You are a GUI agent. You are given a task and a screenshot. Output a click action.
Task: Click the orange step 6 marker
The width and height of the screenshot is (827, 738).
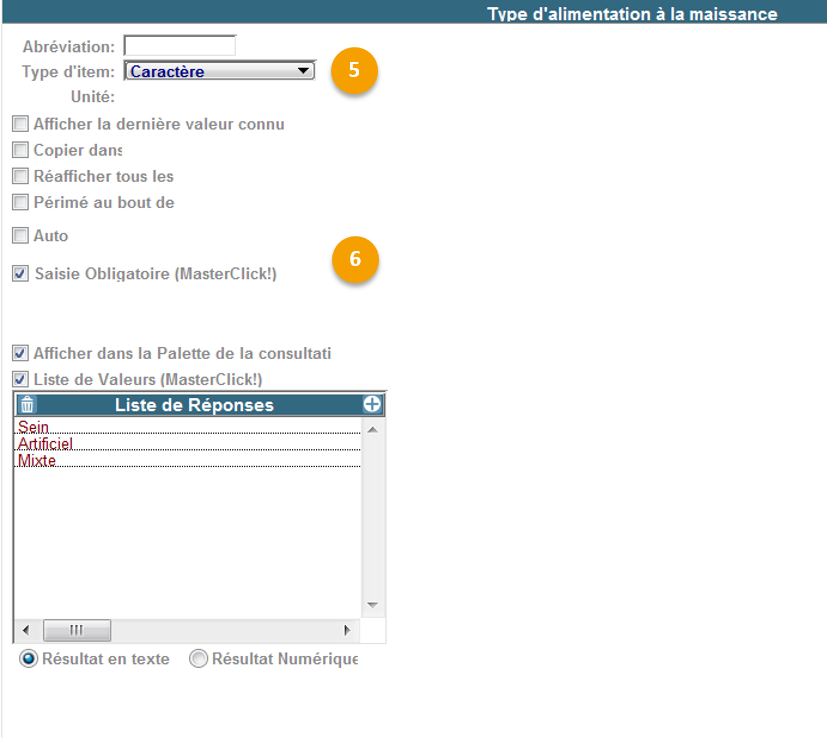[355, 259]
